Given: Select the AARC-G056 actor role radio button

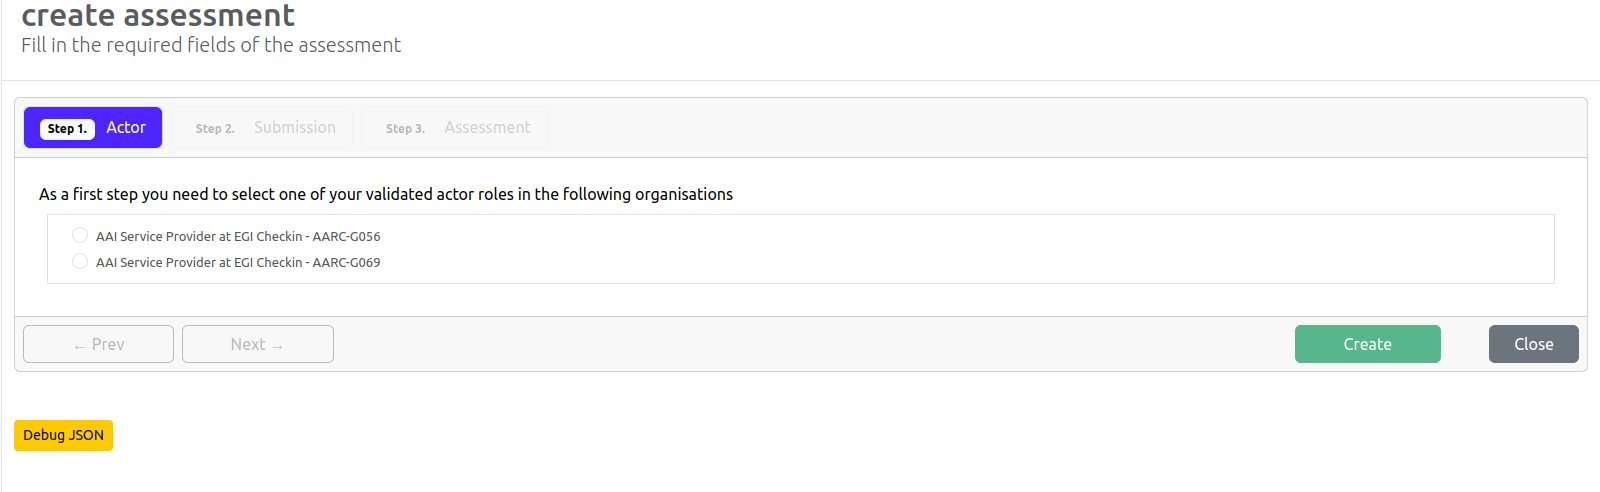Looking at the screenshot, I should pos(80,235).
